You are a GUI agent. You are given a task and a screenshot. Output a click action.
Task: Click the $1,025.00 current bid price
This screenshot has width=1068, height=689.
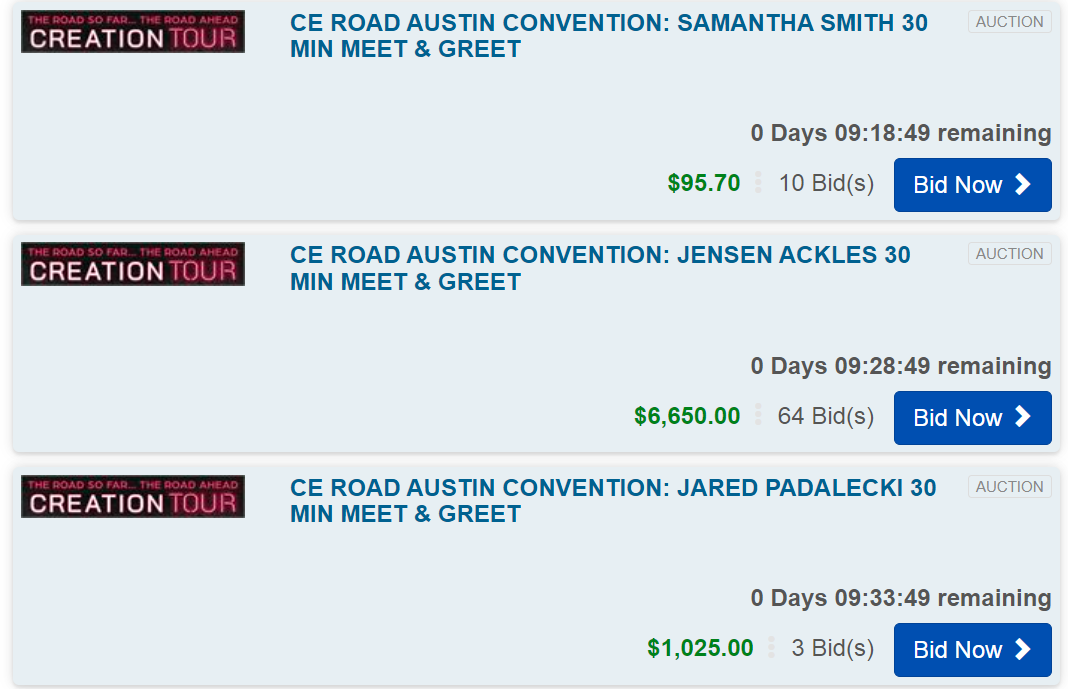[700, 648]
